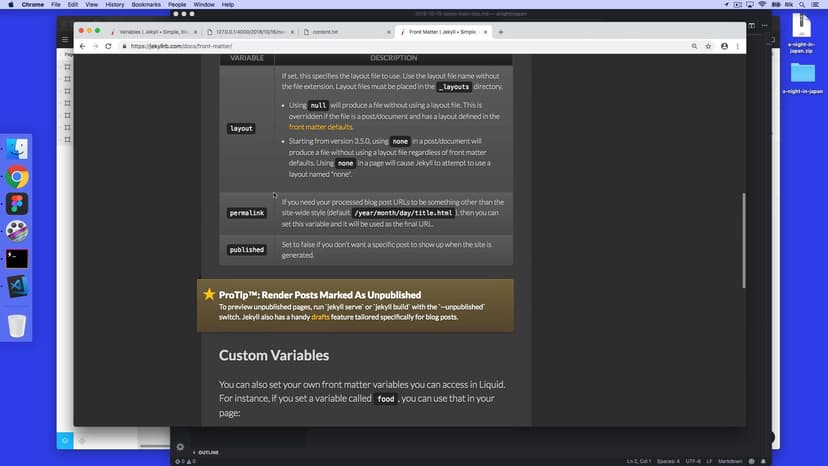Click the browser back arrow

click(x=82, y=46)
